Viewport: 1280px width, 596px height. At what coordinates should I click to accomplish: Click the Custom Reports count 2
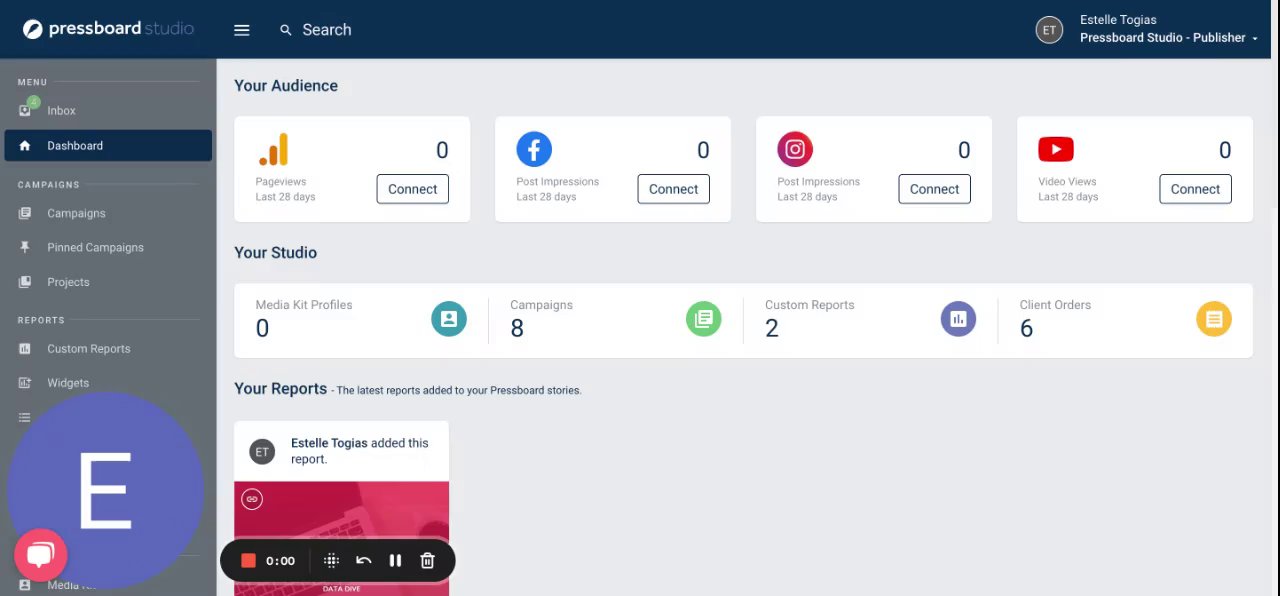772,329
